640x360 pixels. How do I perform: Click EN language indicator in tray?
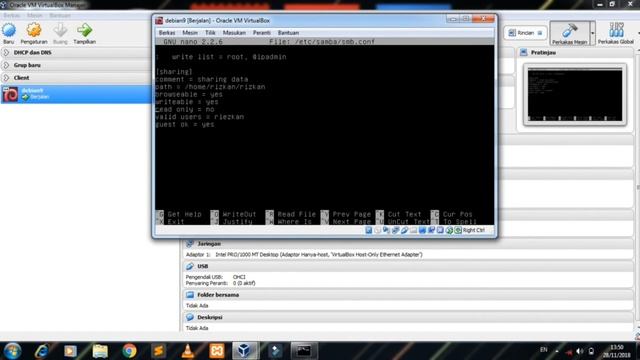(x=544, y=350)
